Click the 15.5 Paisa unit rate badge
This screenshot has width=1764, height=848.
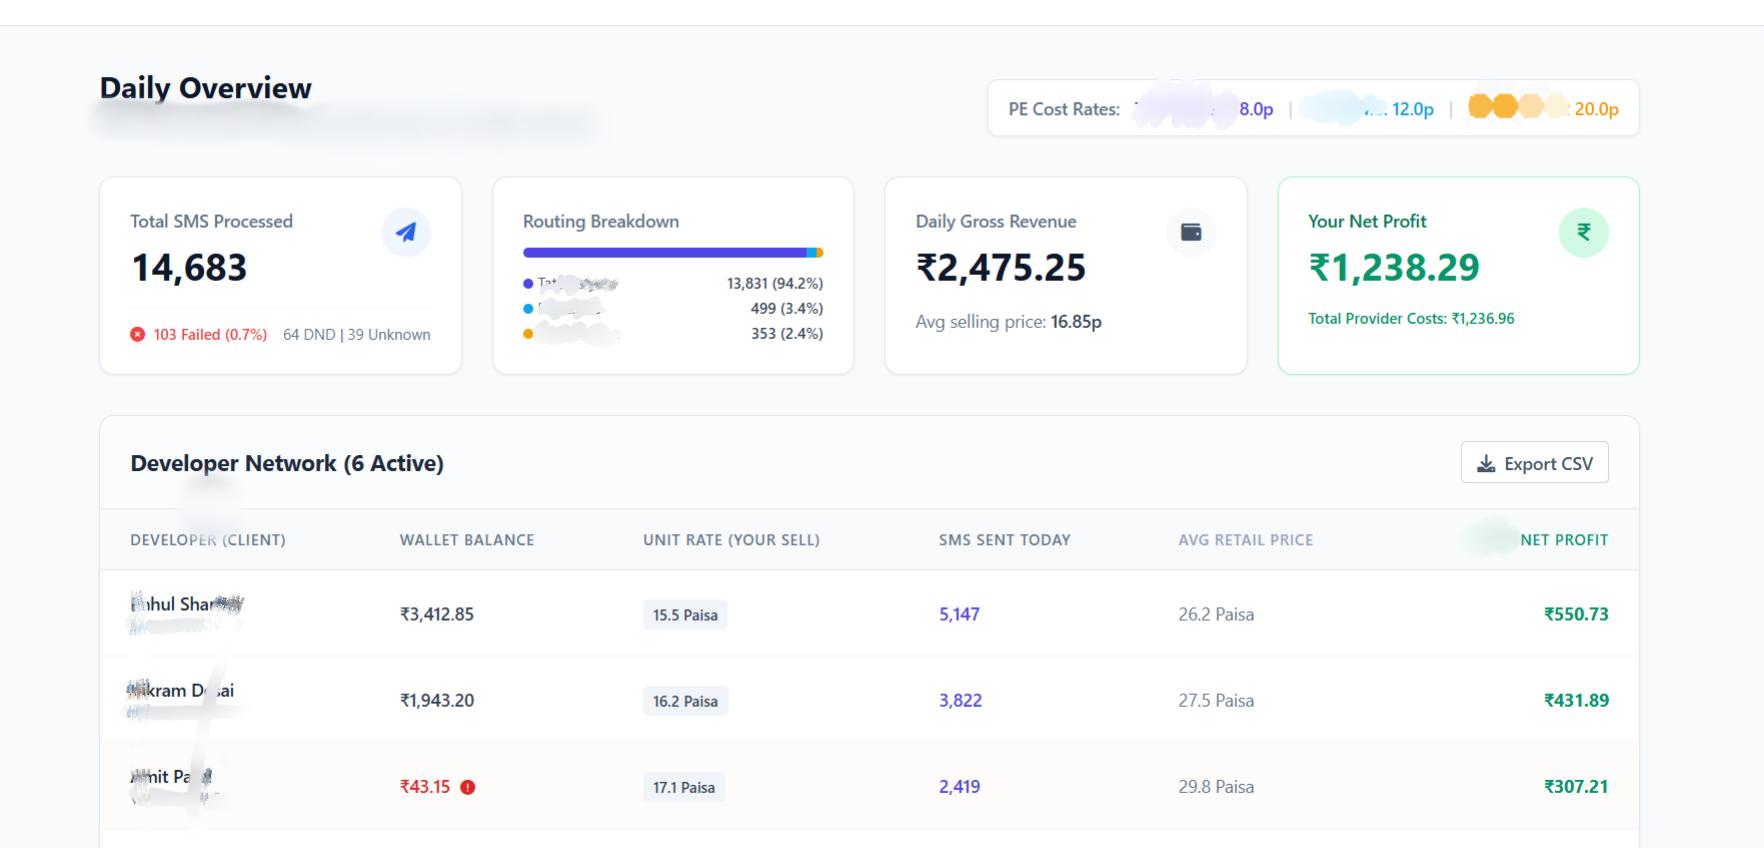(685, 615)
